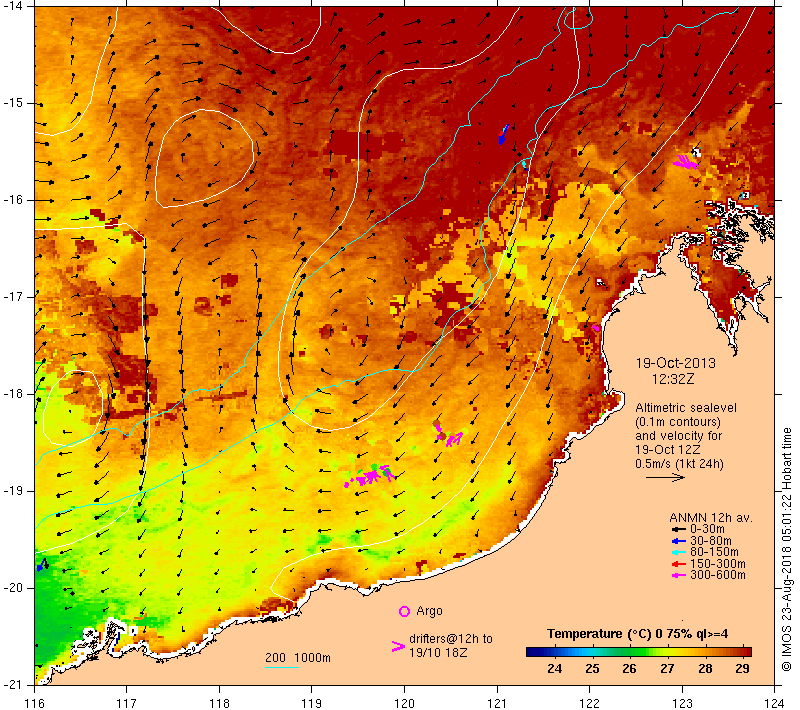Click the cyan 200 1000m isobath legend line

pyautogui.click(x=282, y=667)
